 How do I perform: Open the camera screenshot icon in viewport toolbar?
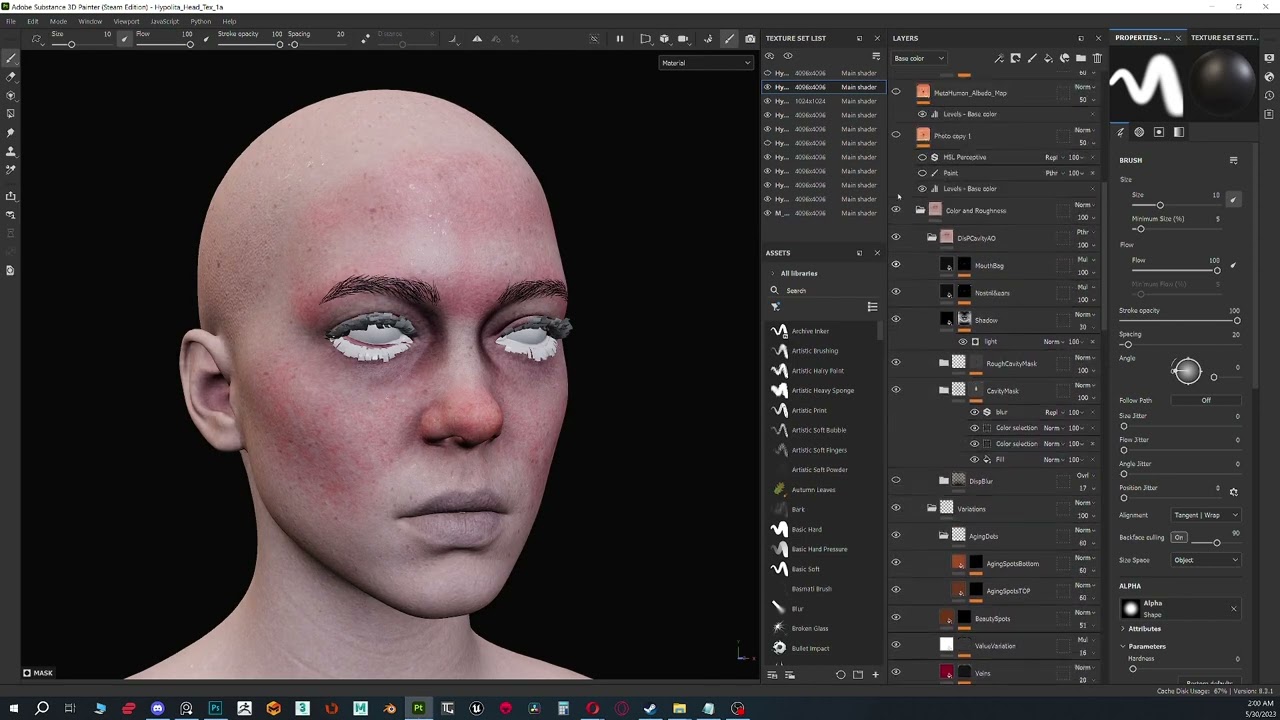(x=750, y=39)
